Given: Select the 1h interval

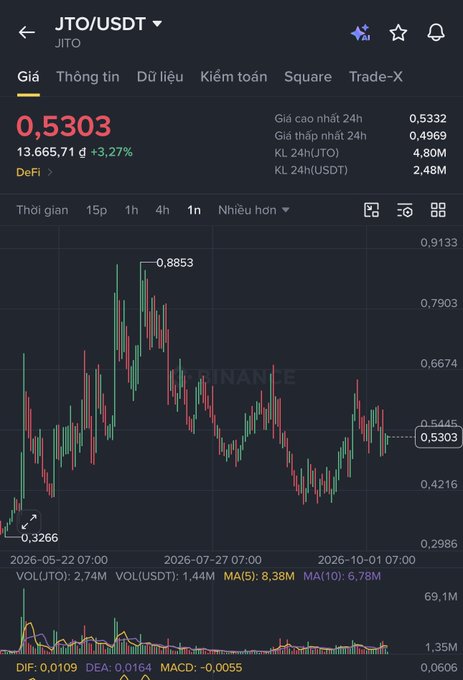Looking at the screenshot, I should coord(131,210).
